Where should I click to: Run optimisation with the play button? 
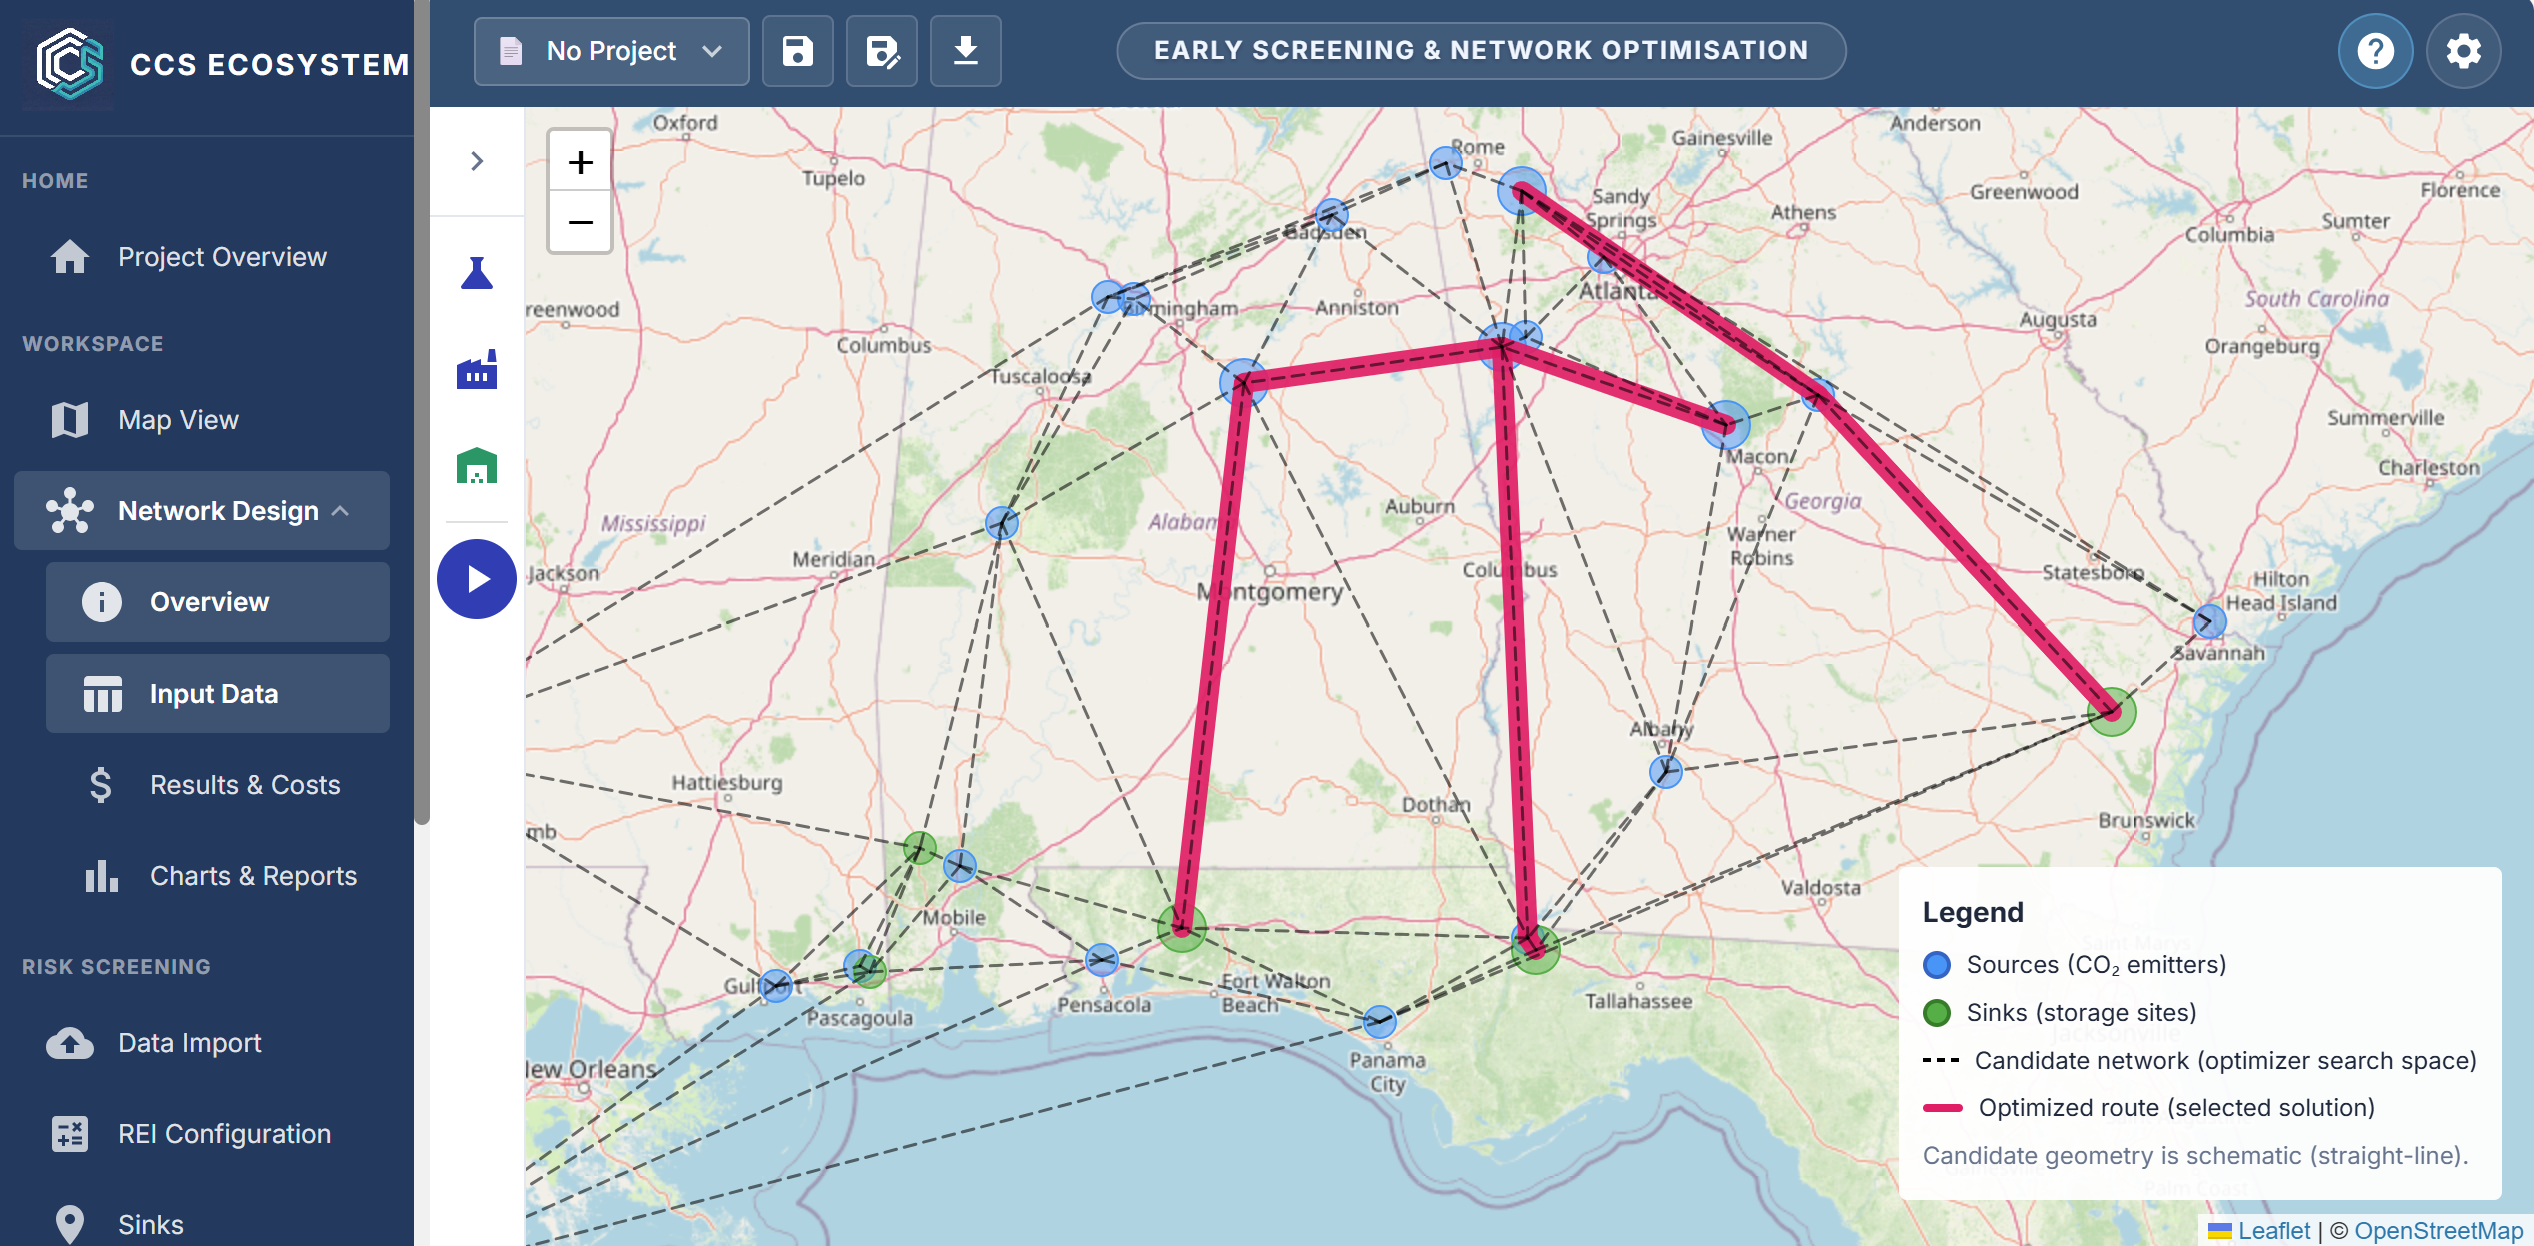[477, 579]
